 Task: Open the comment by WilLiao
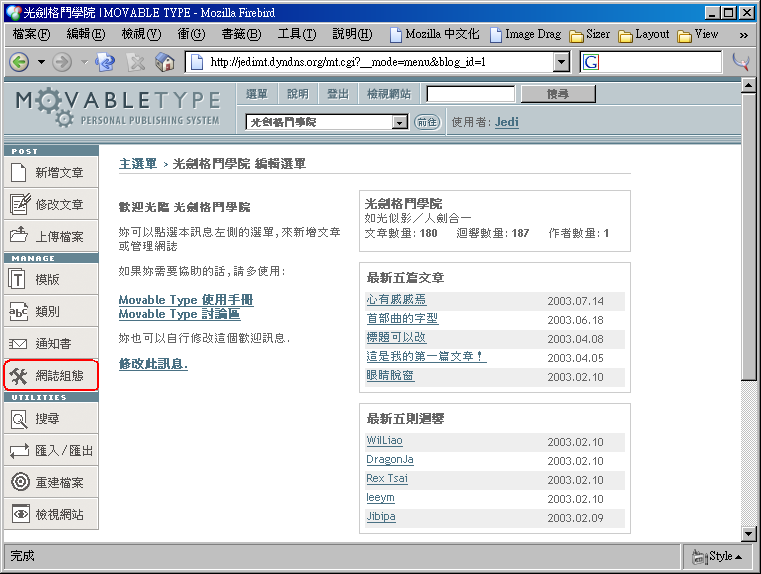[384, 441]
